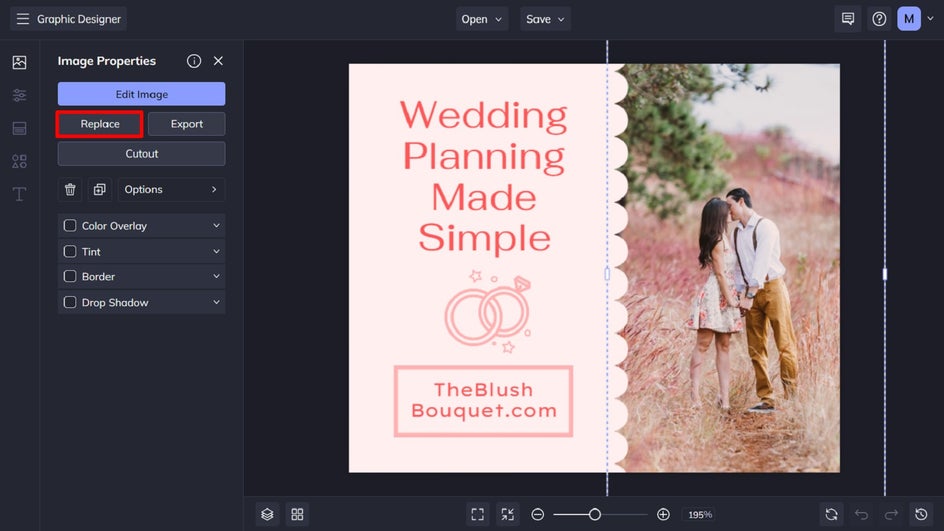Open the Image Manager sidebar tab
Screen dimensions: 944x531
pyautogui.click(x=19, y=62)
